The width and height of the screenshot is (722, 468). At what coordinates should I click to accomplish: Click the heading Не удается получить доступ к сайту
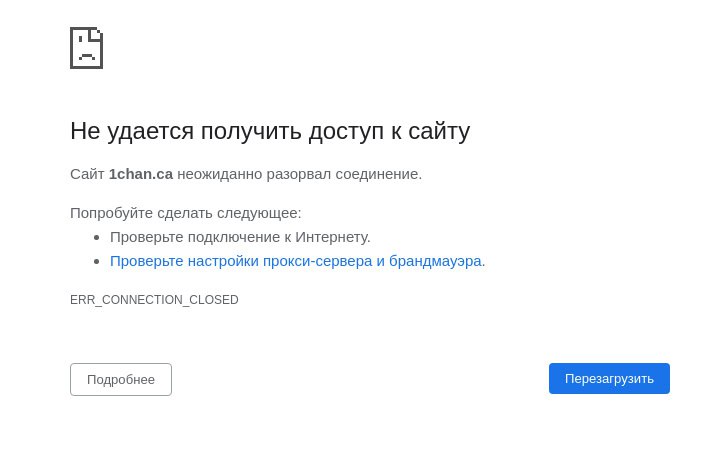270,131
